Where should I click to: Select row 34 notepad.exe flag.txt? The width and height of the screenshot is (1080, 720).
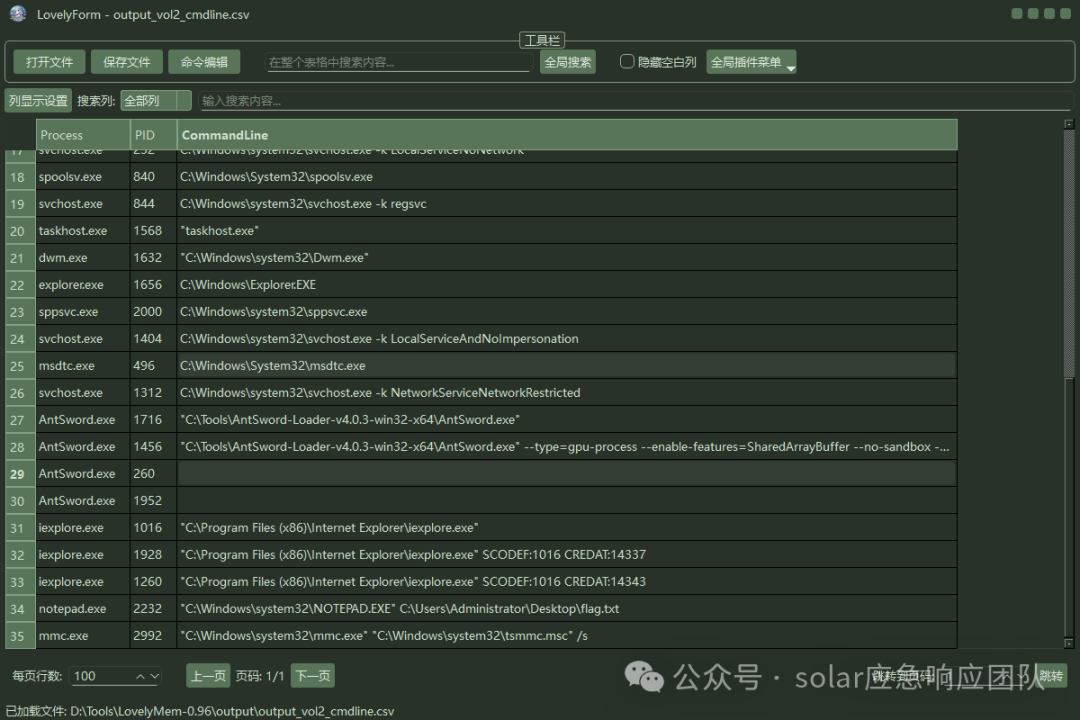(x=481, y=608)
